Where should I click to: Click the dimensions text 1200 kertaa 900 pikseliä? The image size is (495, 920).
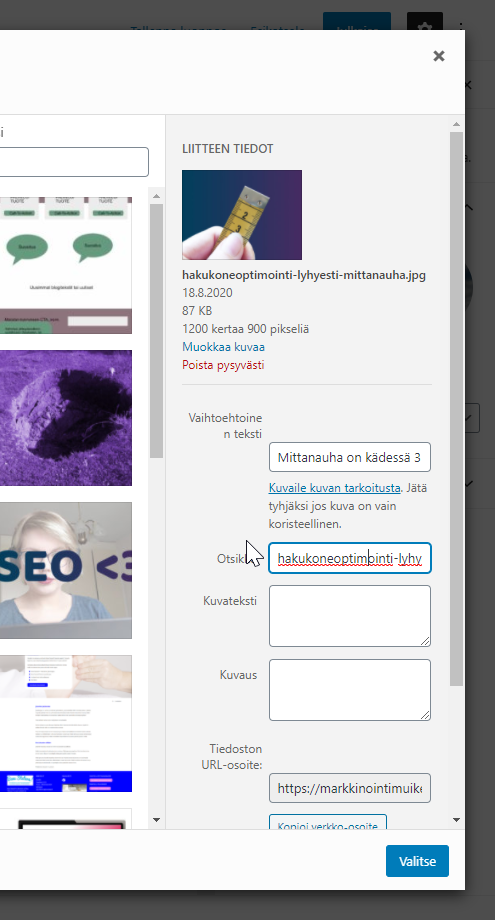pyautogui.click(x=246, y=329)
